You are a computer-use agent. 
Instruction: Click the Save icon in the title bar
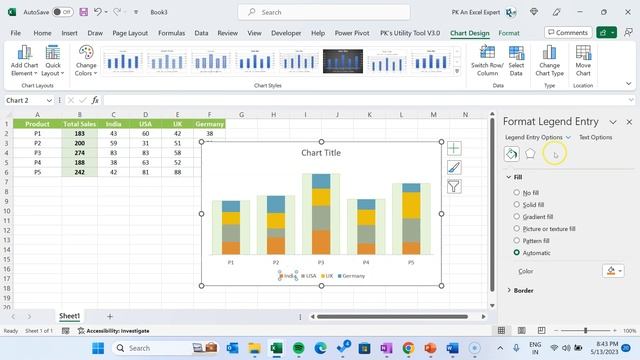click(83, 12)
